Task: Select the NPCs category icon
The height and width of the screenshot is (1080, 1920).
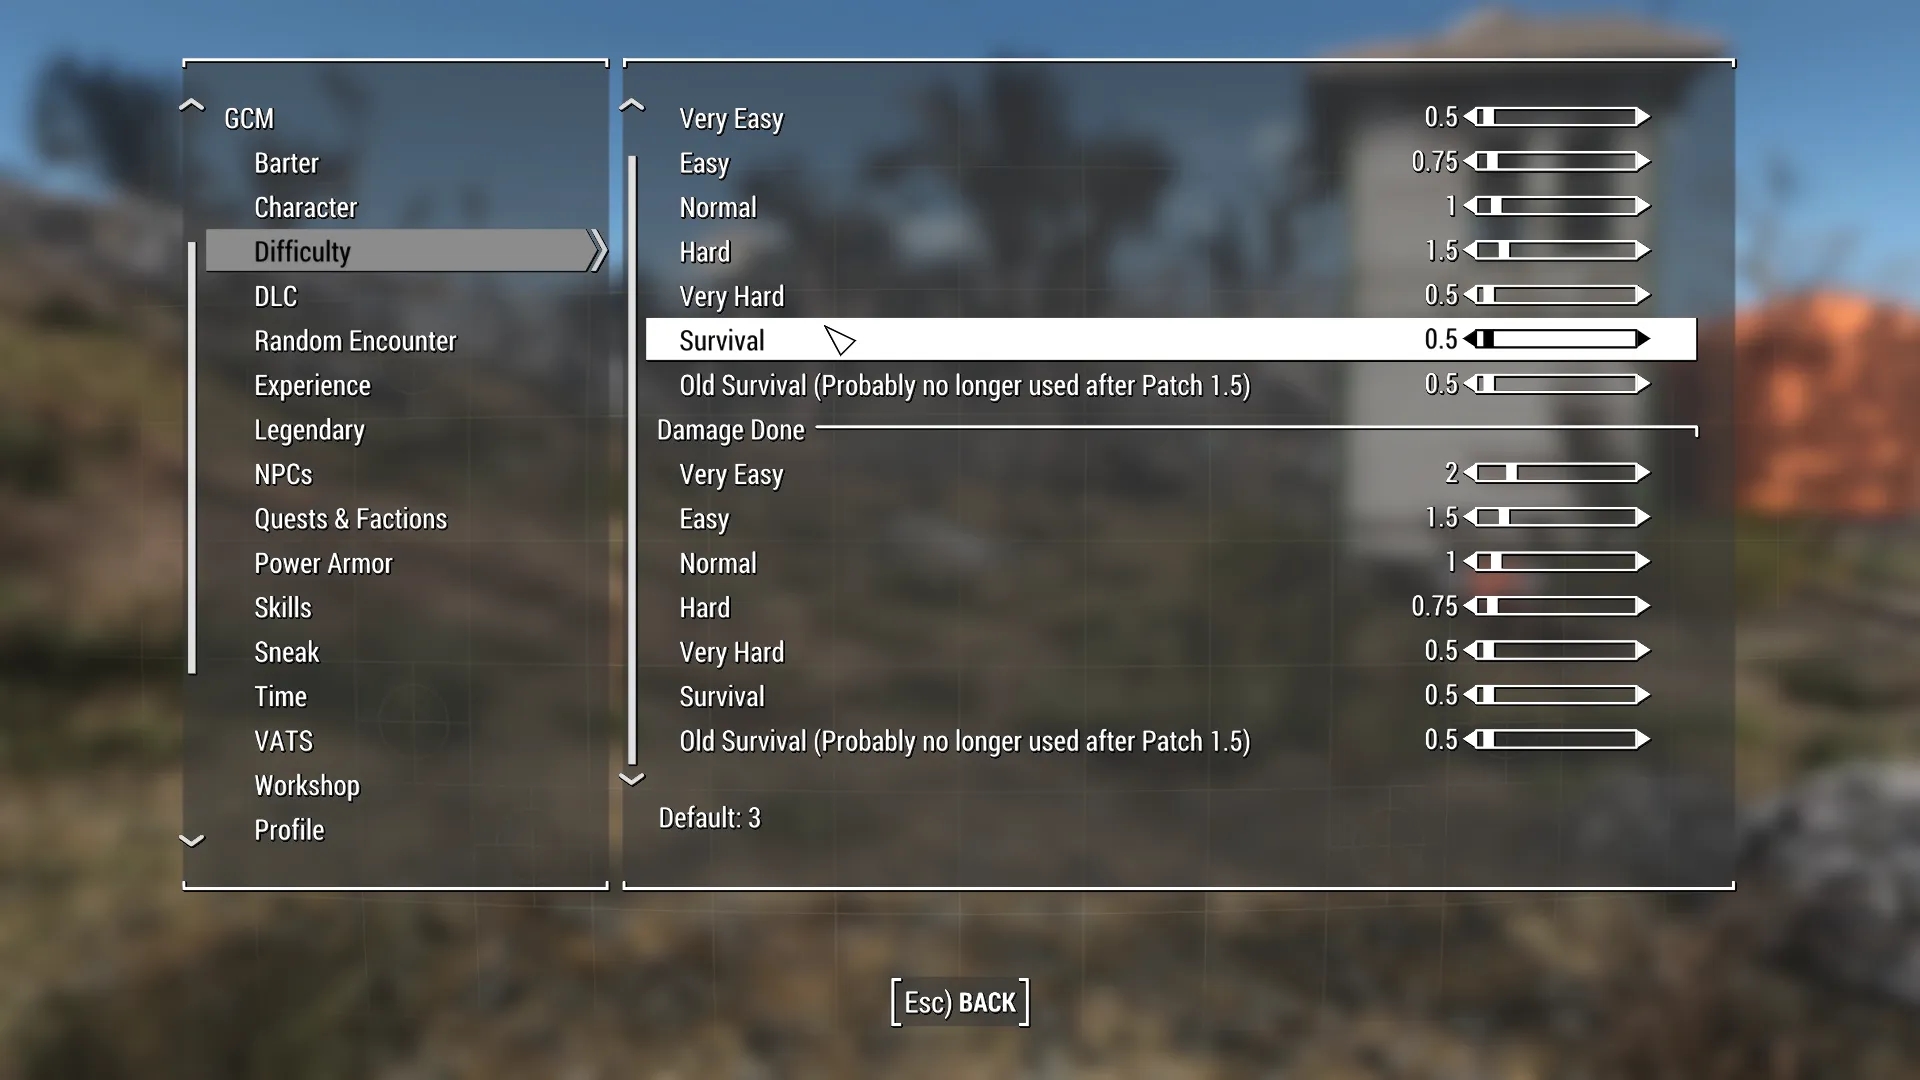Action: [280, 472]
